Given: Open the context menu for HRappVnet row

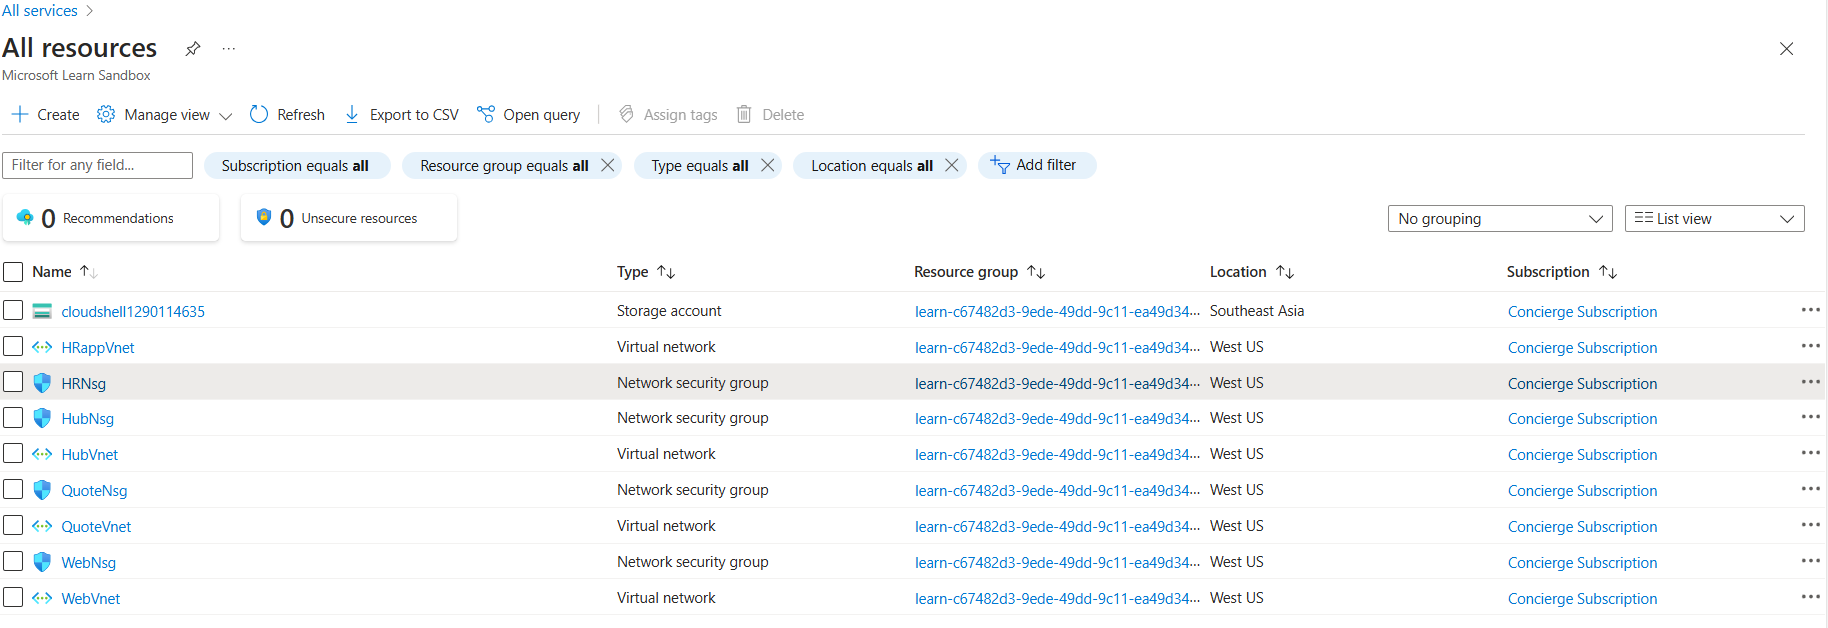Looking at the screenshot, I should point(1810,346).
